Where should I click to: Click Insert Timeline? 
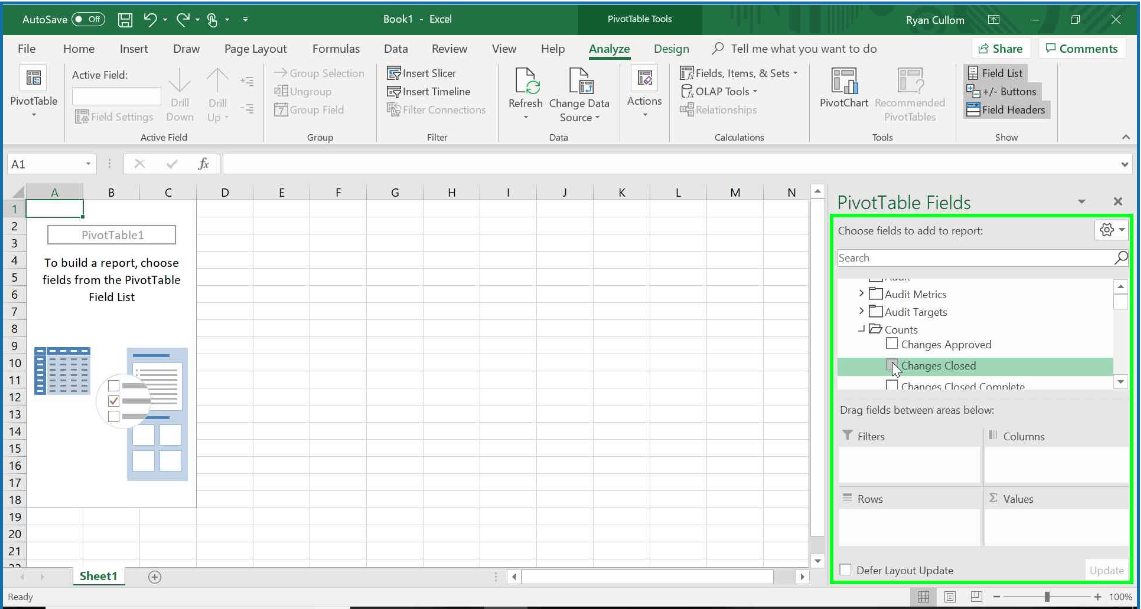click(429, 92)
